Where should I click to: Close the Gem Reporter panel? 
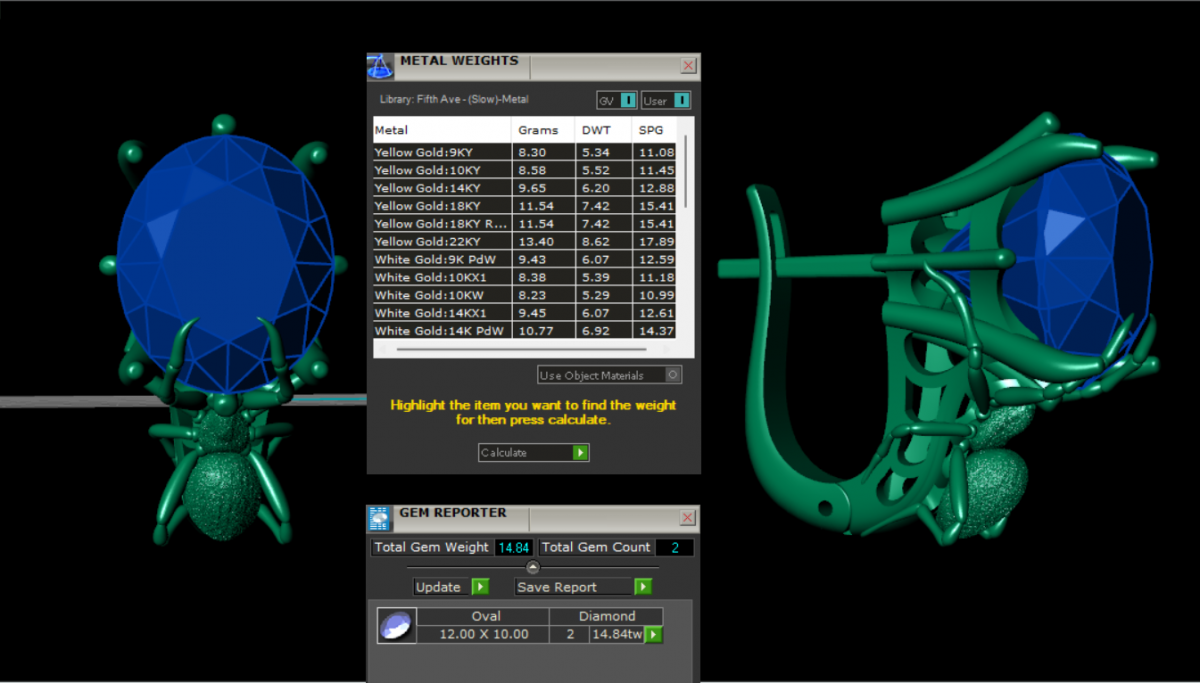[x=688, y=518]
